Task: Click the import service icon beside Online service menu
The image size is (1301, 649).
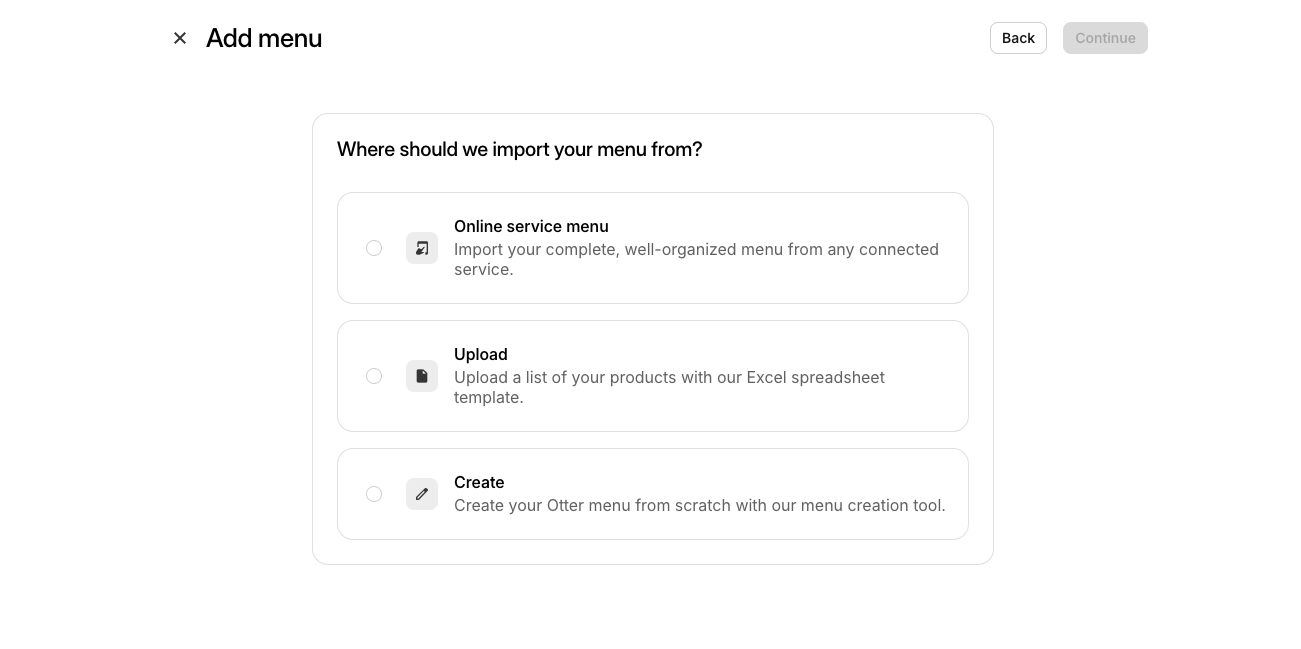Action: (x=422, y=248)
